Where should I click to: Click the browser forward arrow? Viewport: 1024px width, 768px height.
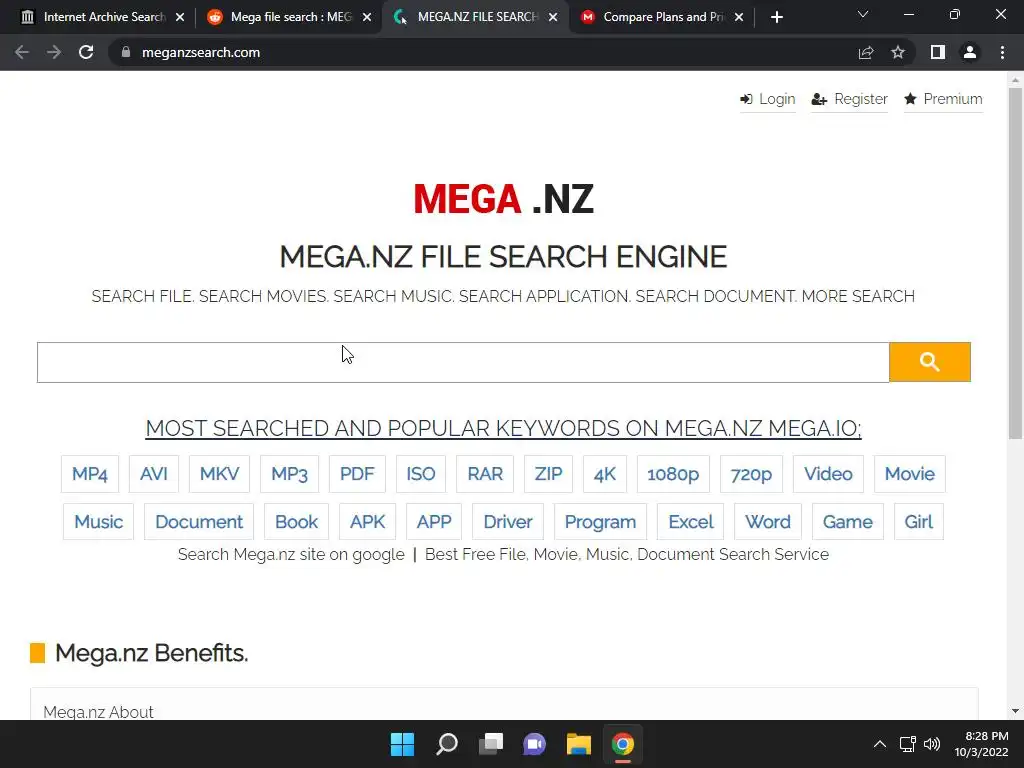[54, 52]
